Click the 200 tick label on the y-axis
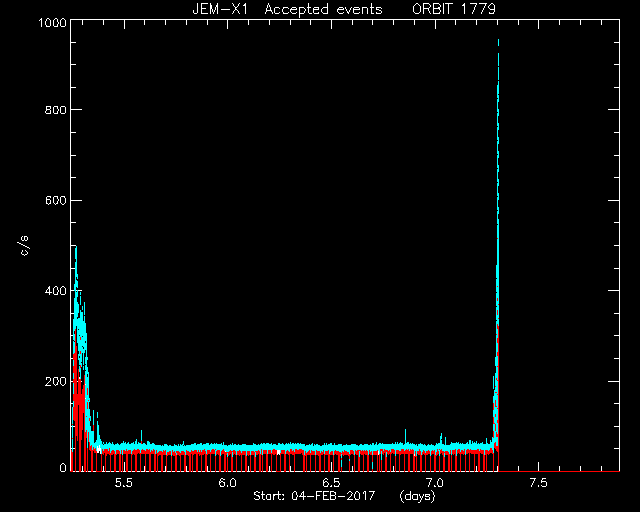The width and height of the screenshot is (640, 512). pyautogui.click(x=56, y=382)
